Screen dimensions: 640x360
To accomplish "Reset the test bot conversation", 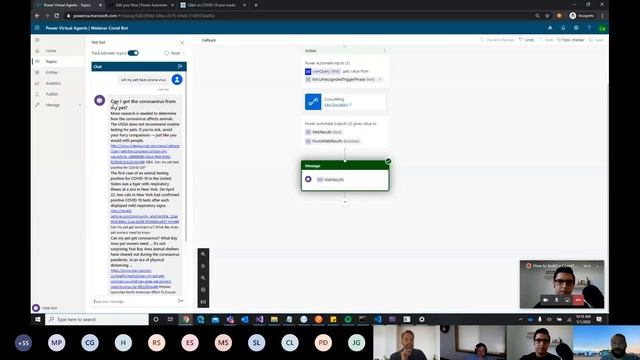I will [173, 53].
